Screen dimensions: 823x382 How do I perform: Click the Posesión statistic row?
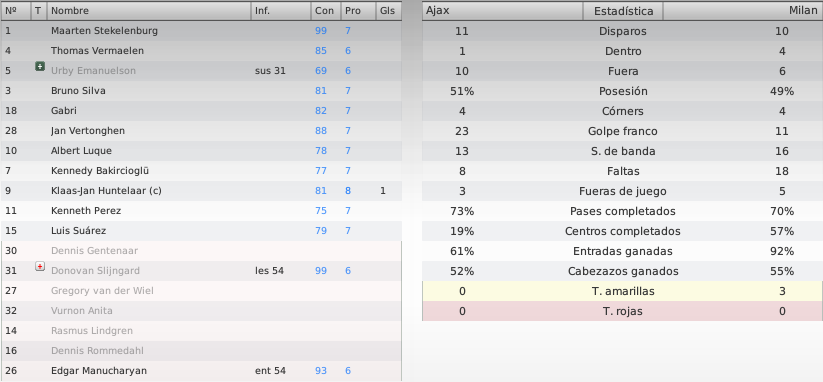(x=622, y=91)
